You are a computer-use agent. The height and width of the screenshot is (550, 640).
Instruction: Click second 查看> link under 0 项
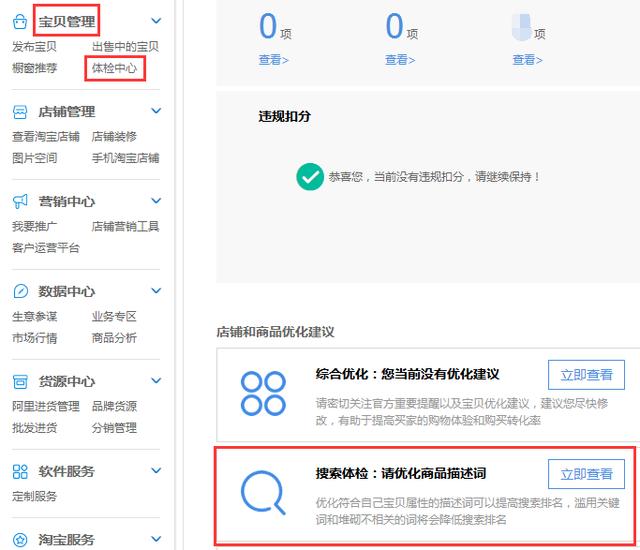pos(400,60)
